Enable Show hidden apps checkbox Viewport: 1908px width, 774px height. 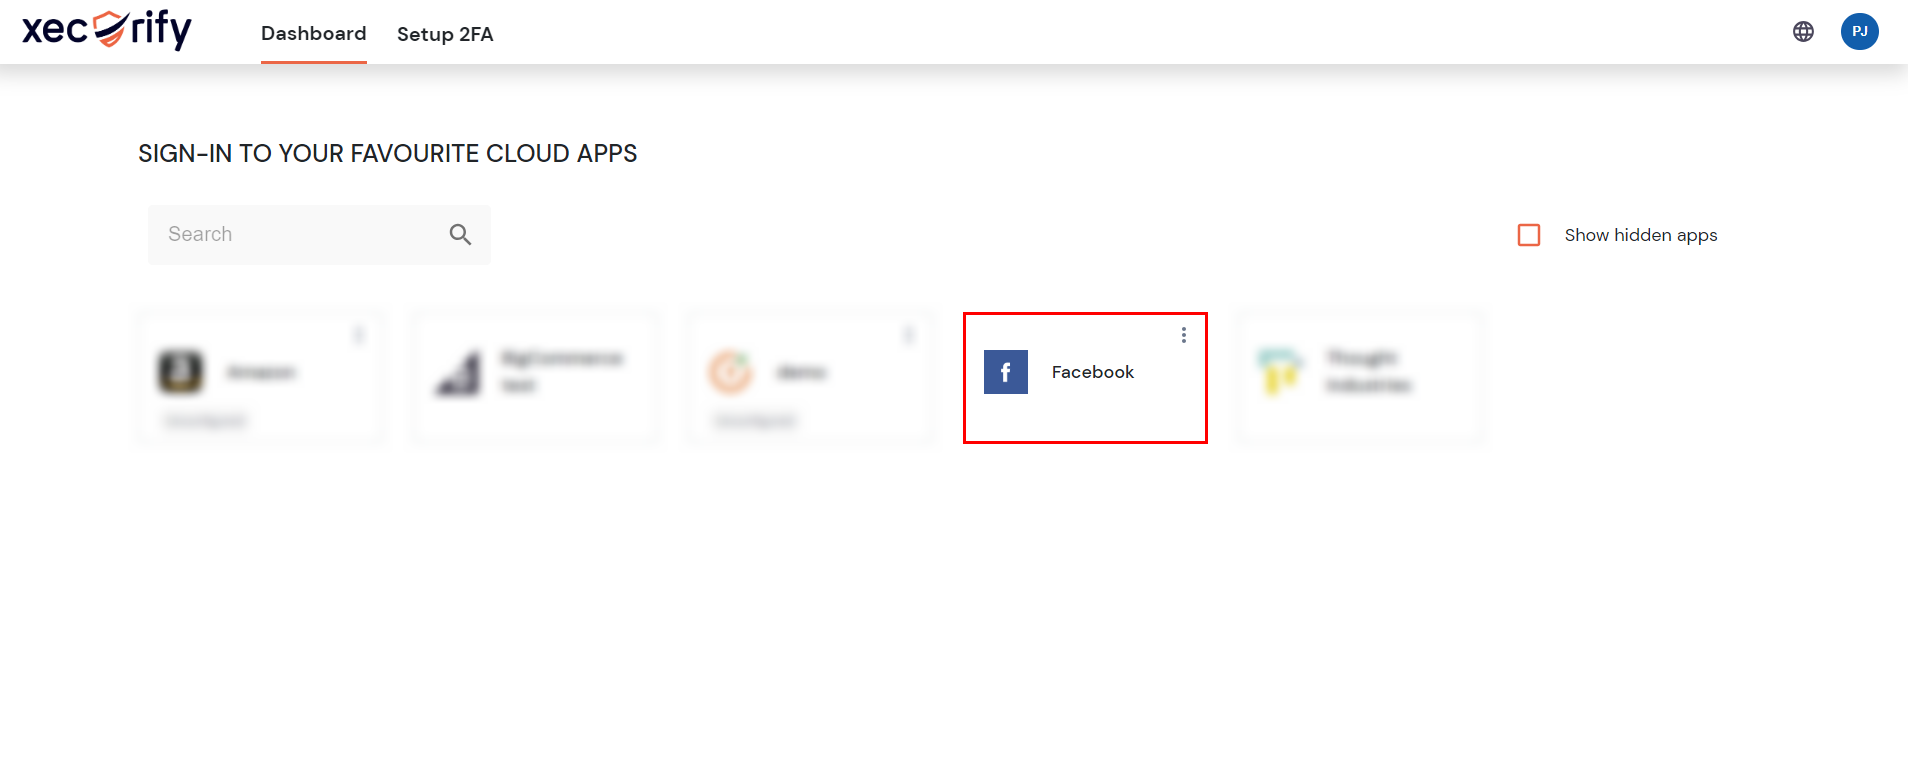[1529, 235]
